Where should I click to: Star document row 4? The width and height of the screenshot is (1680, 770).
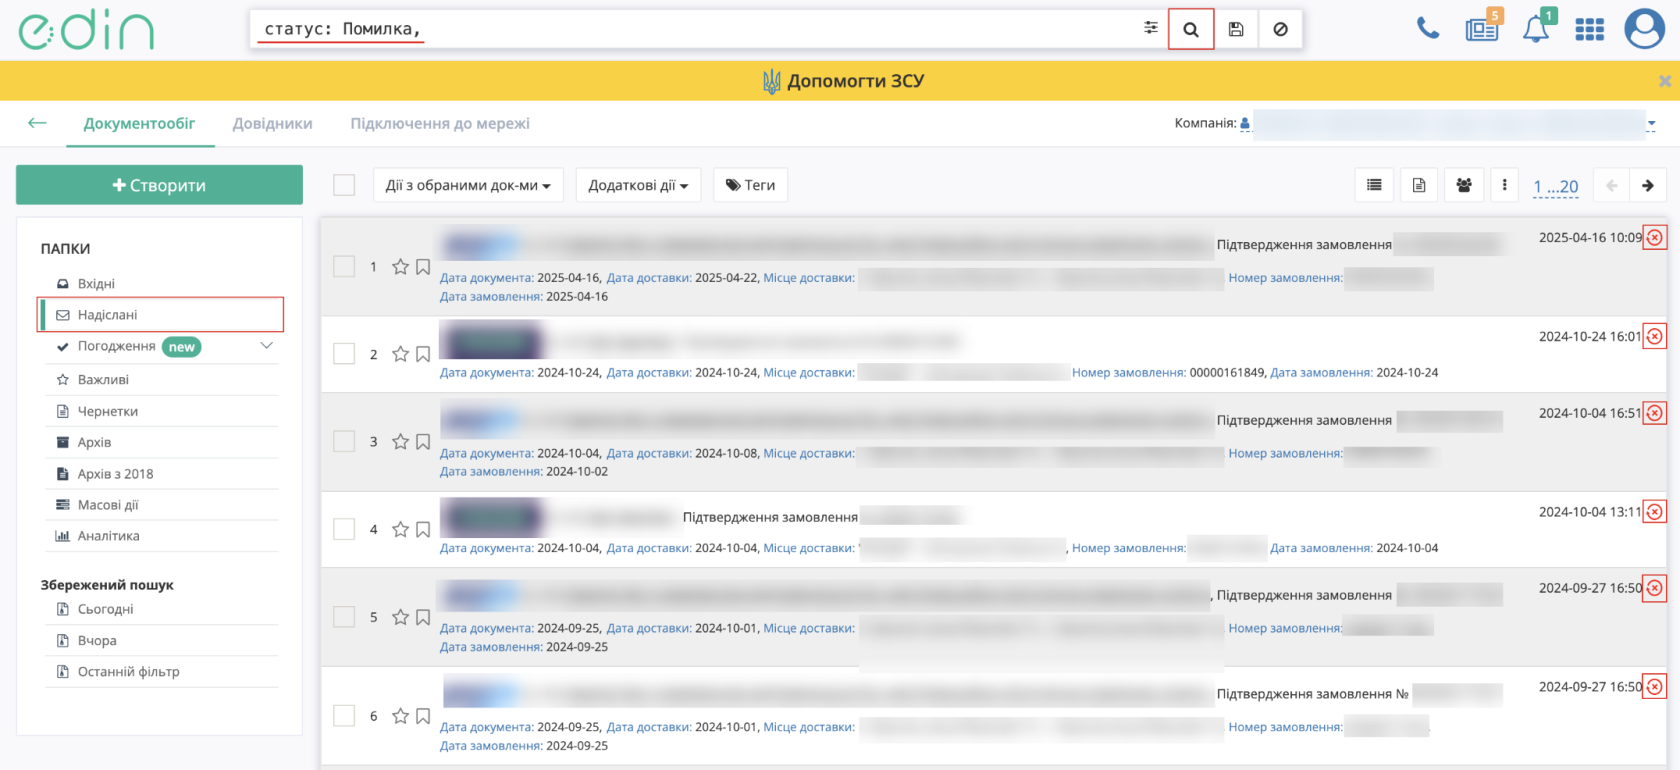[x=400, y=529]
